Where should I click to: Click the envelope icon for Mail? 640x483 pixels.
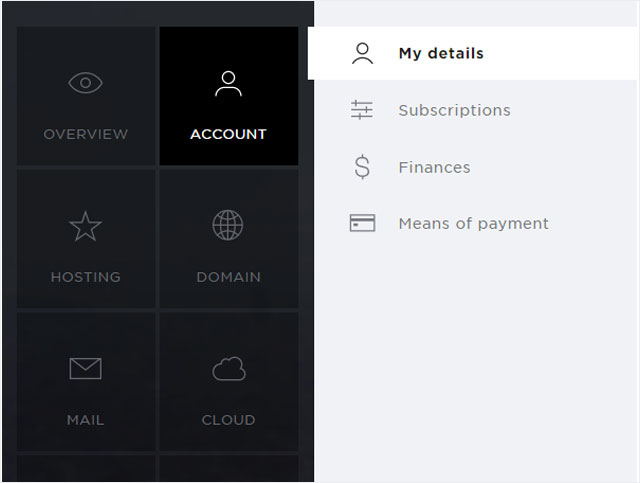pos(85,368)
